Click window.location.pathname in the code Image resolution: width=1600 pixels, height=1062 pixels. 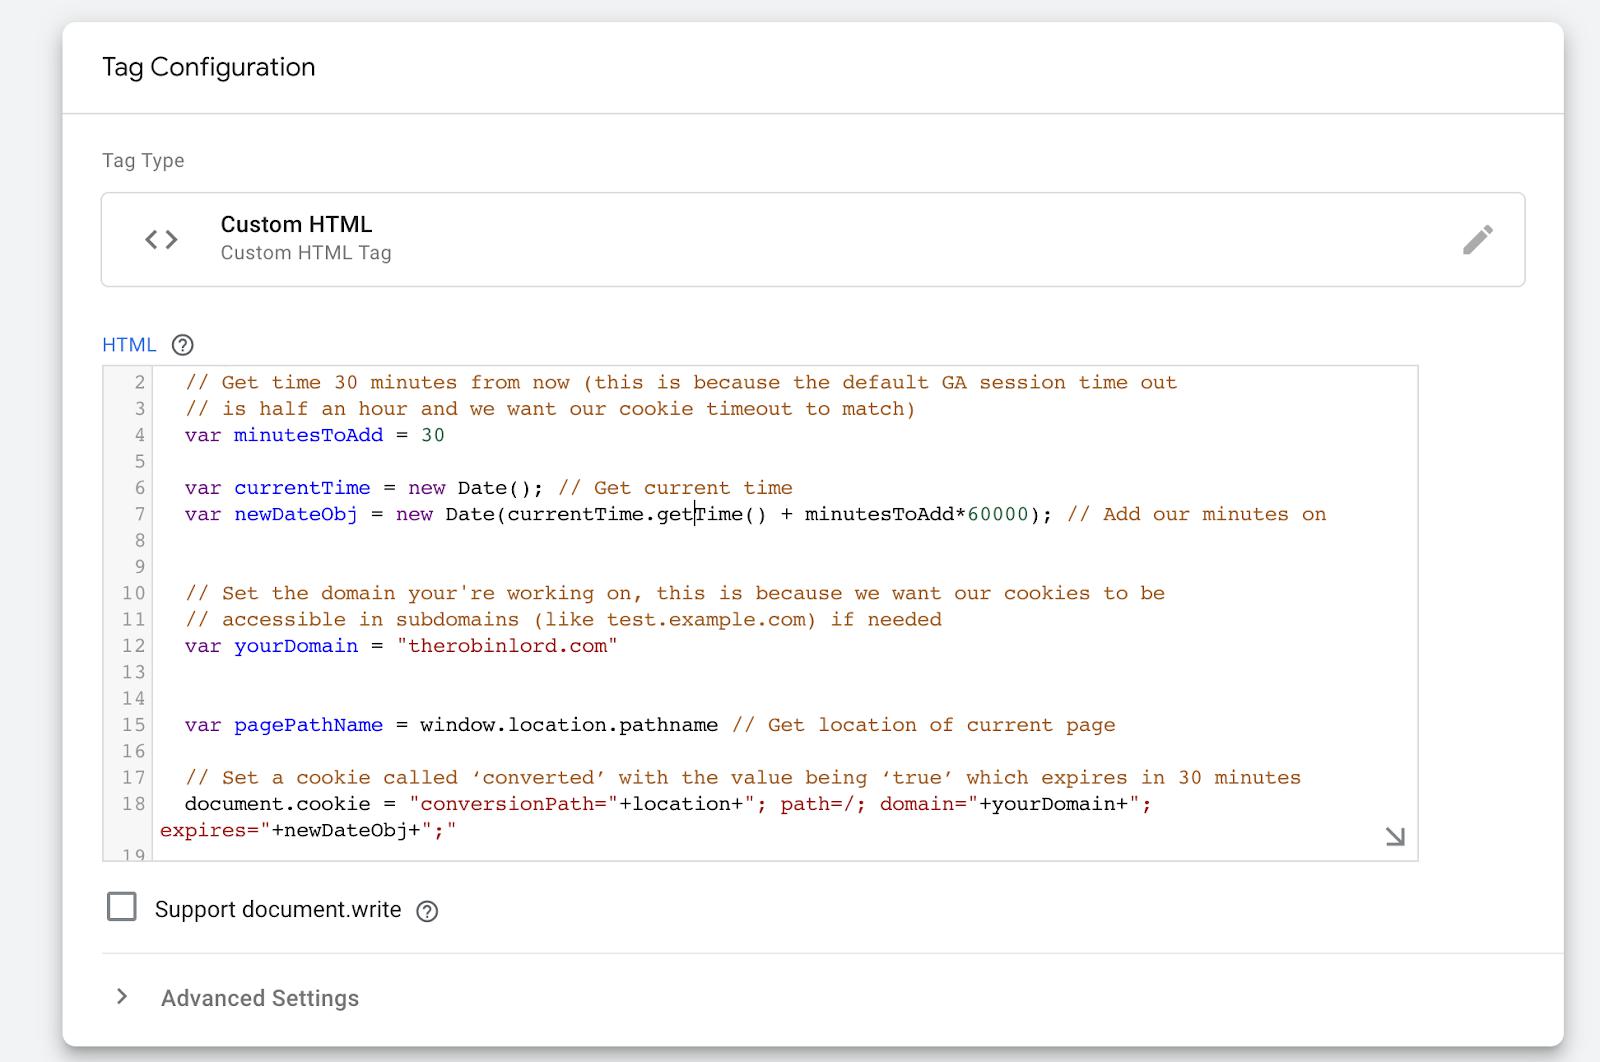568,725
